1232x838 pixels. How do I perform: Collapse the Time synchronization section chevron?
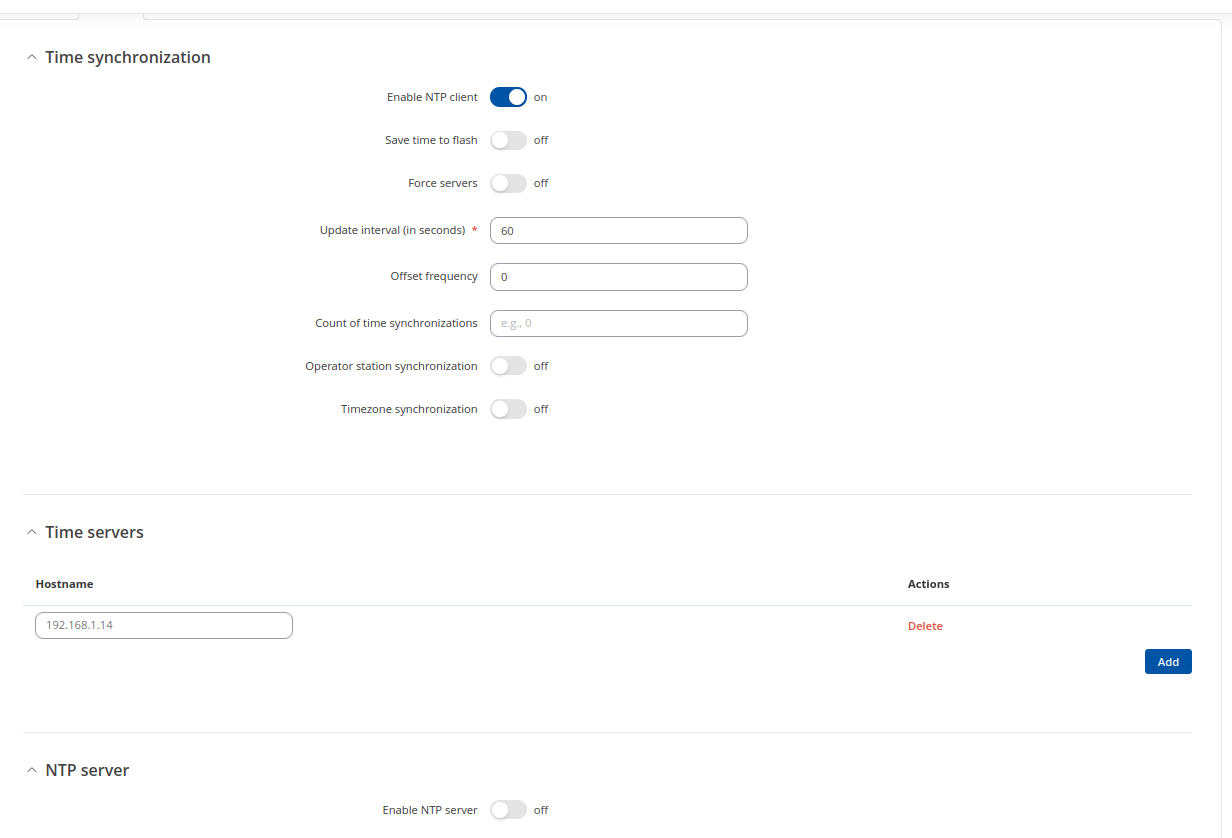[x=31, y=58]
